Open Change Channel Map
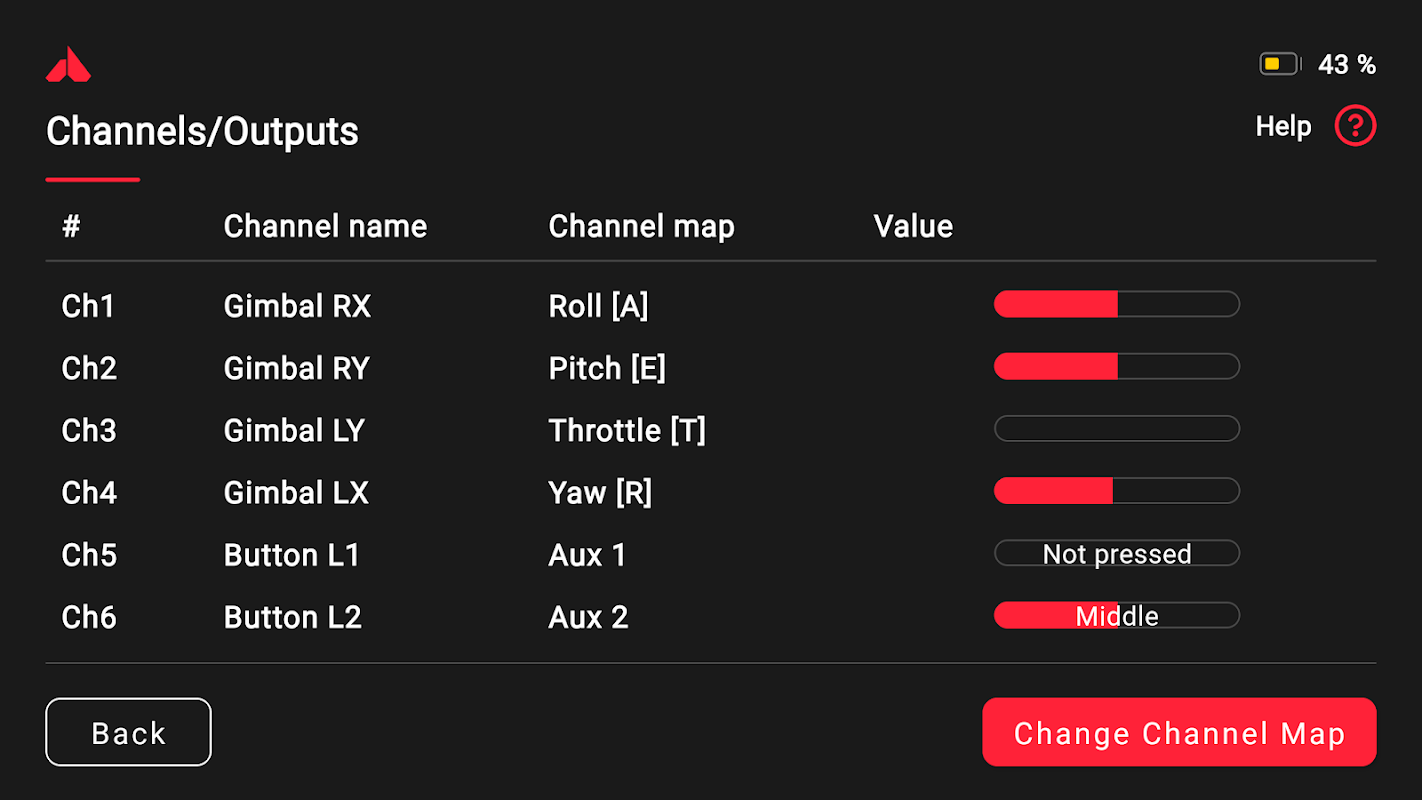 tap(1179, 733)
